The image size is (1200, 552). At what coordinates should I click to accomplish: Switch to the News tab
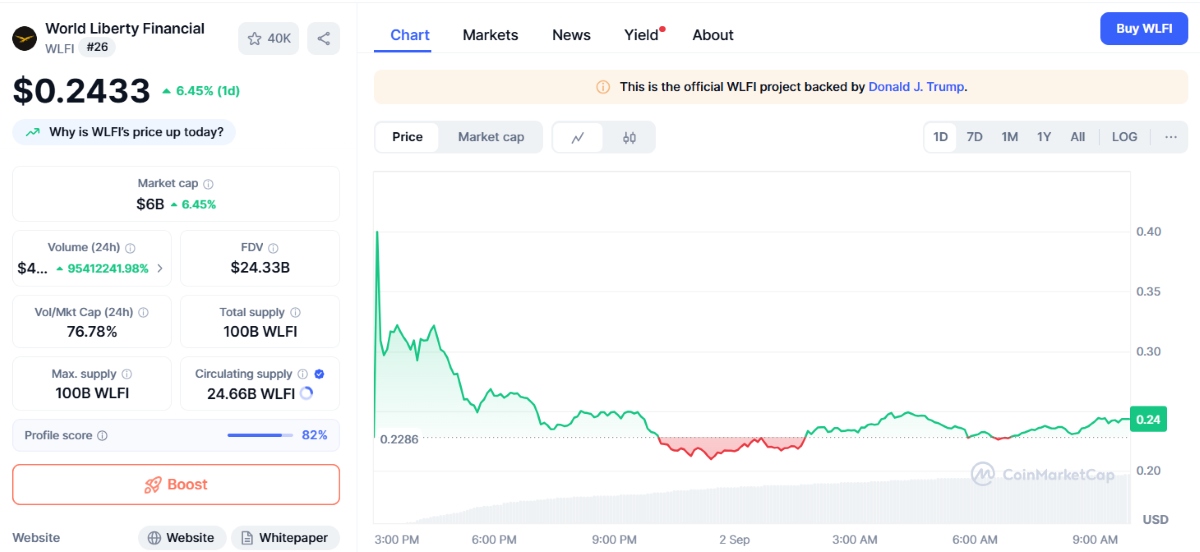(x=571, y=35)
